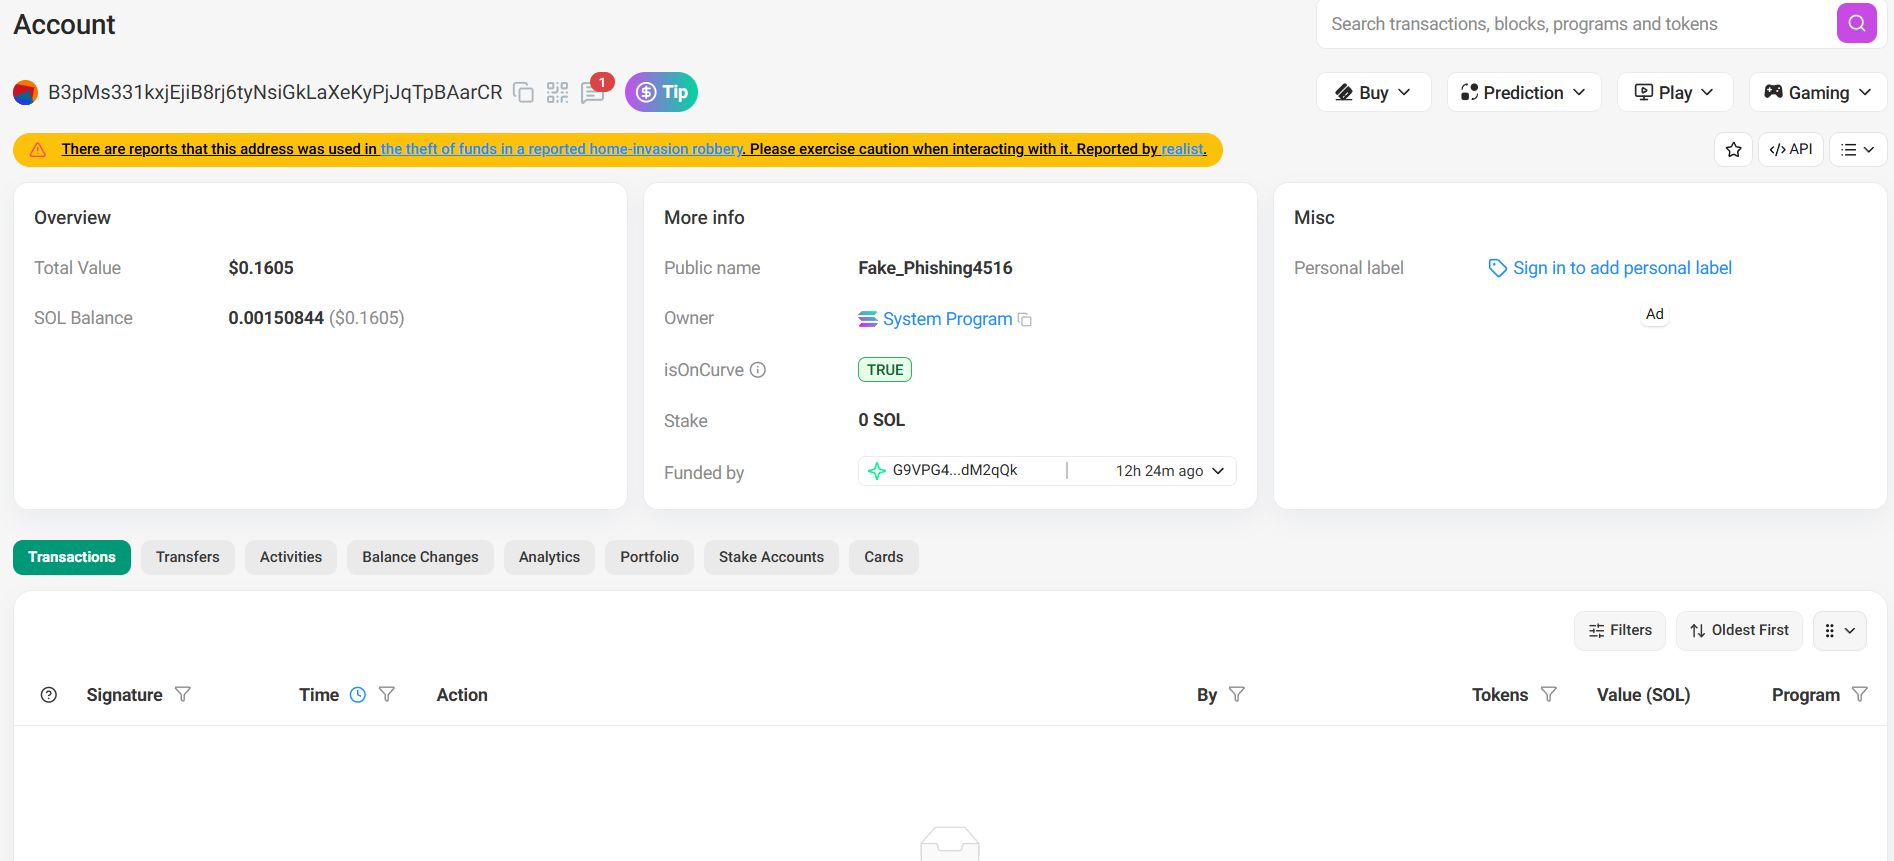1894x861 pixels.
Task: Click the help icon beside Signature
Action: (x=49, y=695)
